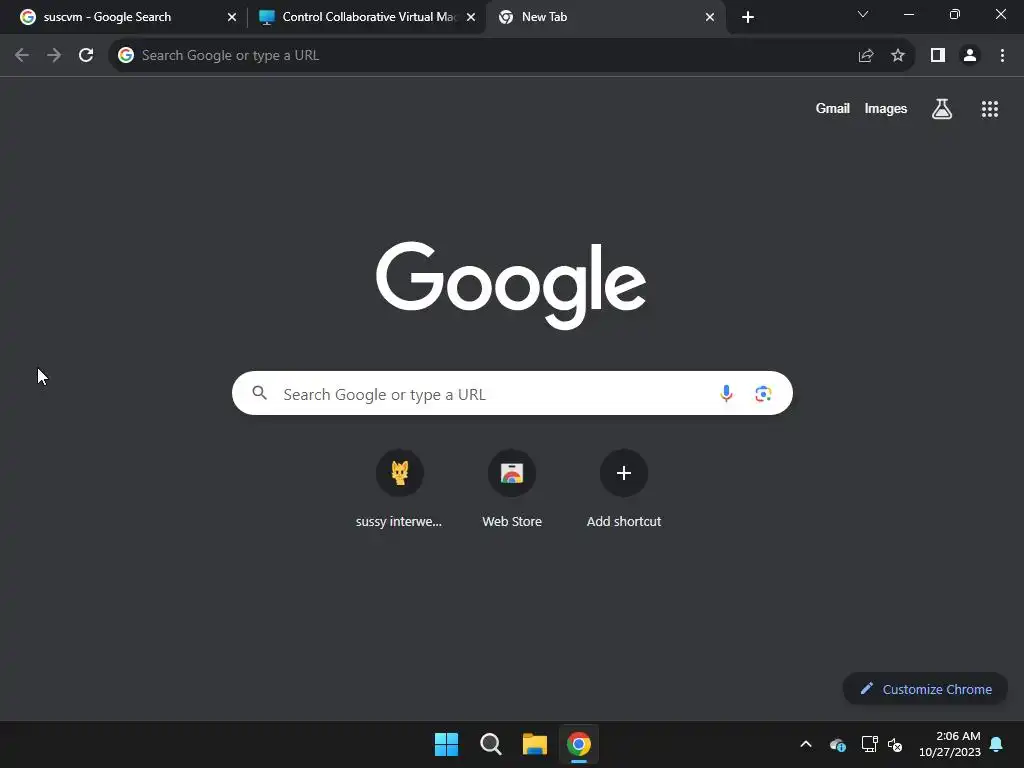Click the taskbar clock and date
This screenshot has width=1024, height=768.
point(950,744)
